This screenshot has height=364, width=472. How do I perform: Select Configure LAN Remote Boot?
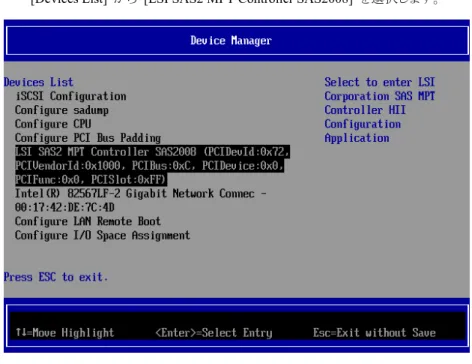tap(88, 221)
